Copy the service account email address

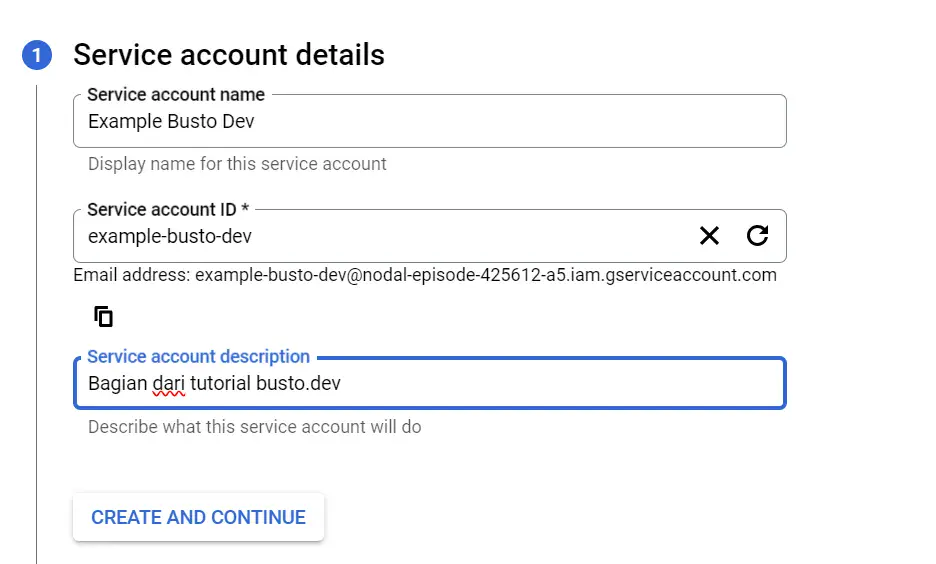coord(103,316)
